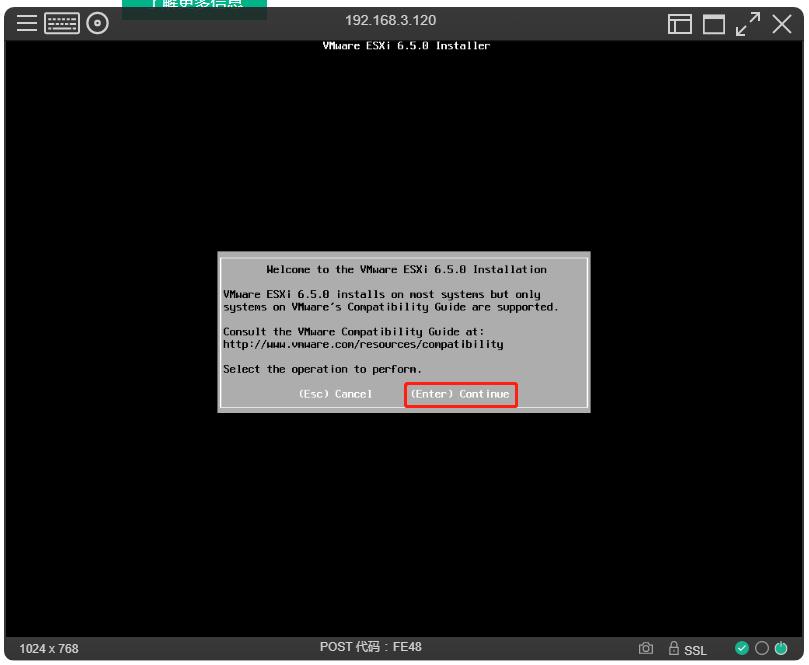Click 'Select the operation to perform.' text
This screenshot has width=809, height=665.
322,369
